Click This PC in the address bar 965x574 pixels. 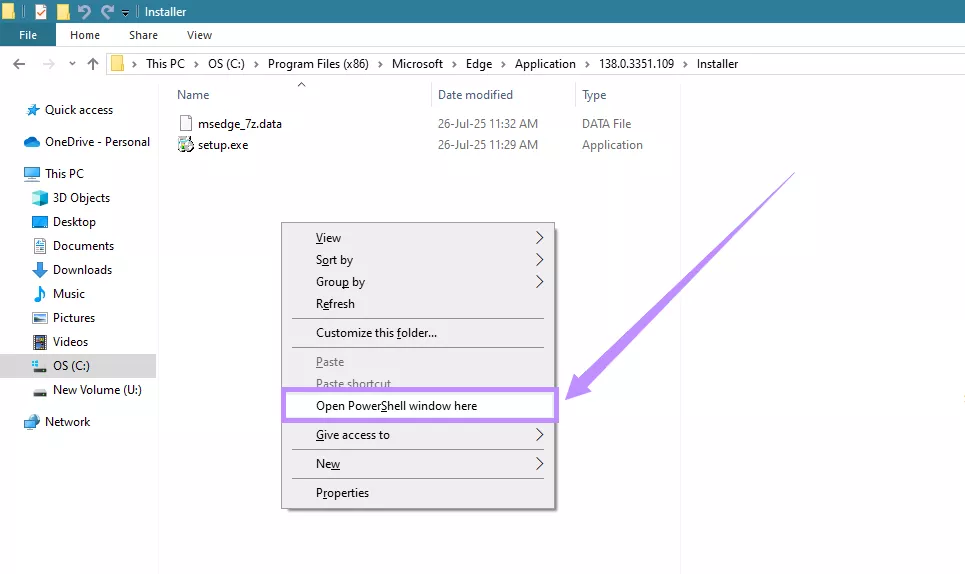[x=165, y=64]
